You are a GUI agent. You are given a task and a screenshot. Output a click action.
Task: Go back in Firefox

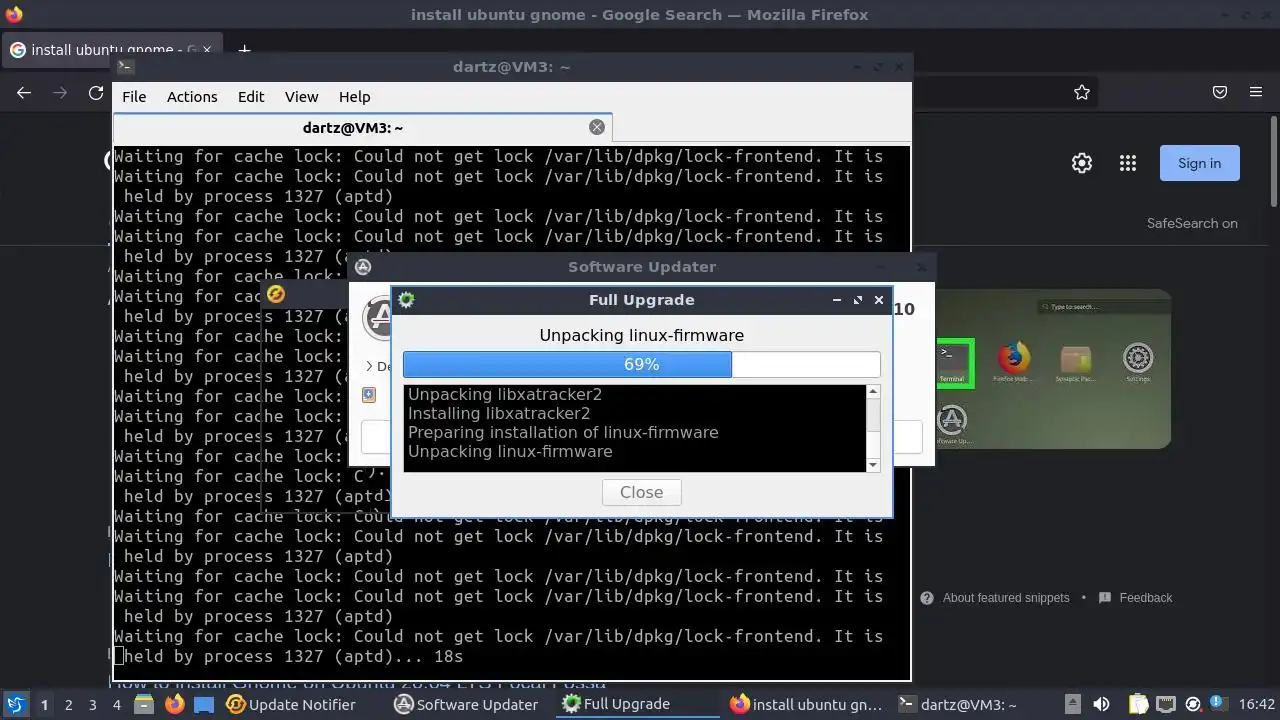[x=24, y=92]
